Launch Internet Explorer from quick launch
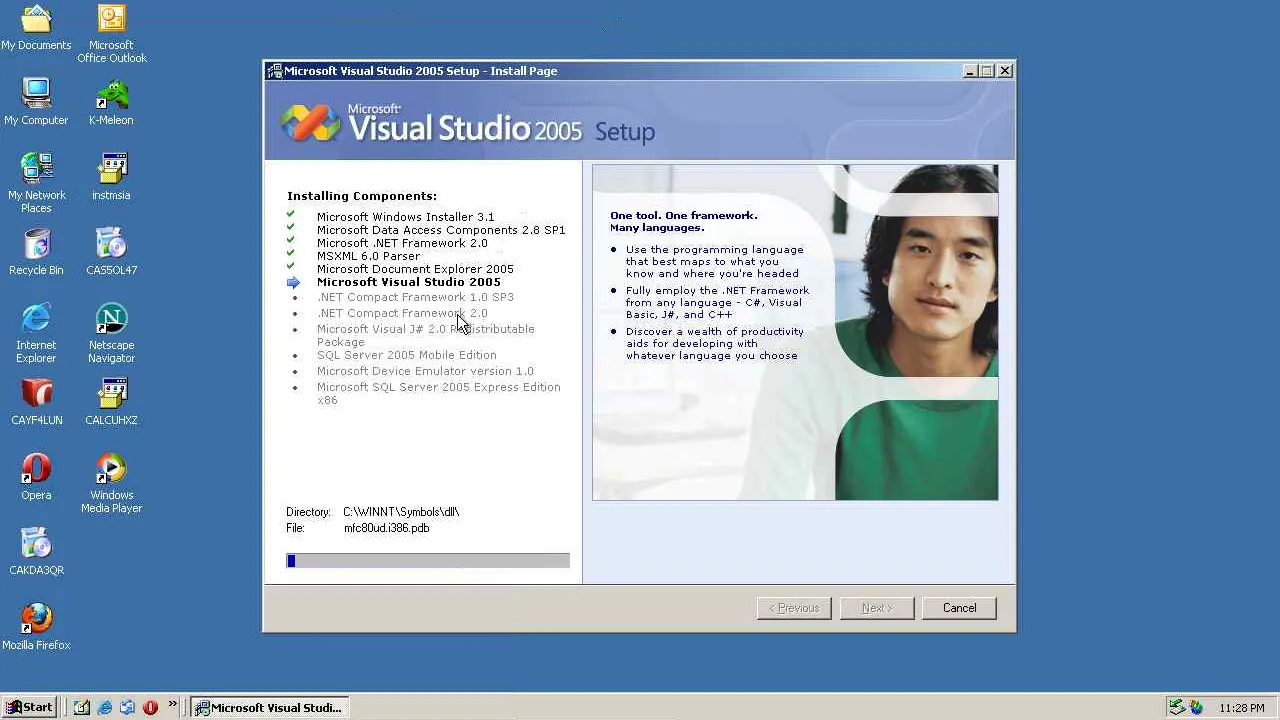1280x720 pixels. (105, 707)
